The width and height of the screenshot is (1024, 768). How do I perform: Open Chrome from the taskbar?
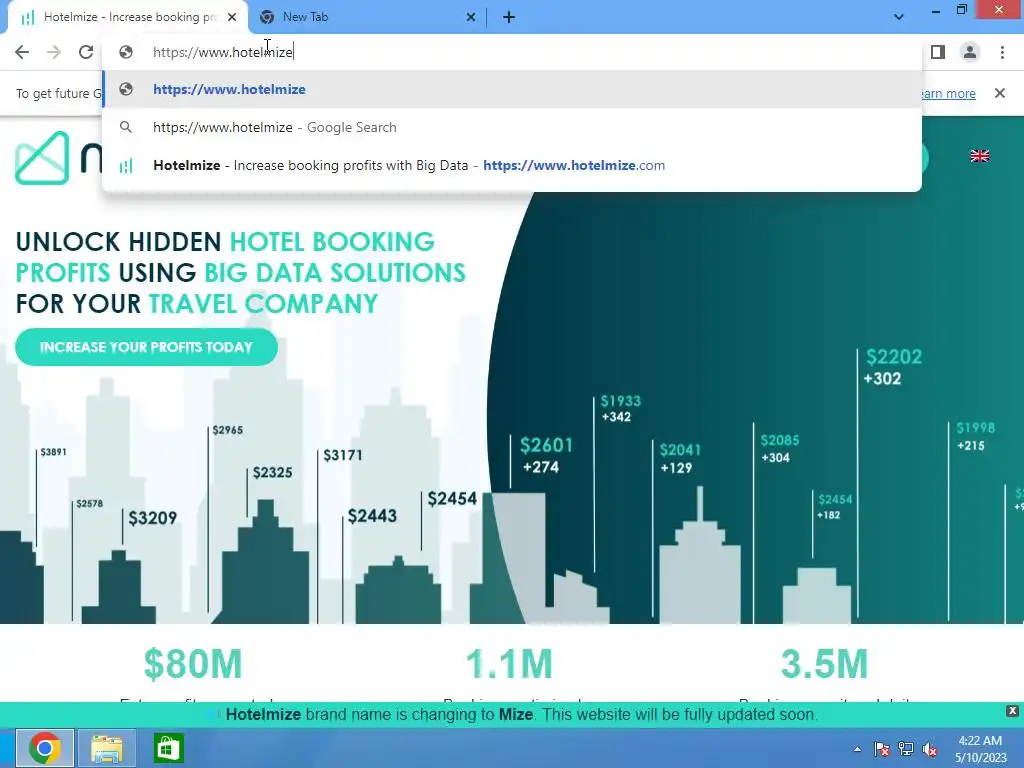tap(44, 748)
